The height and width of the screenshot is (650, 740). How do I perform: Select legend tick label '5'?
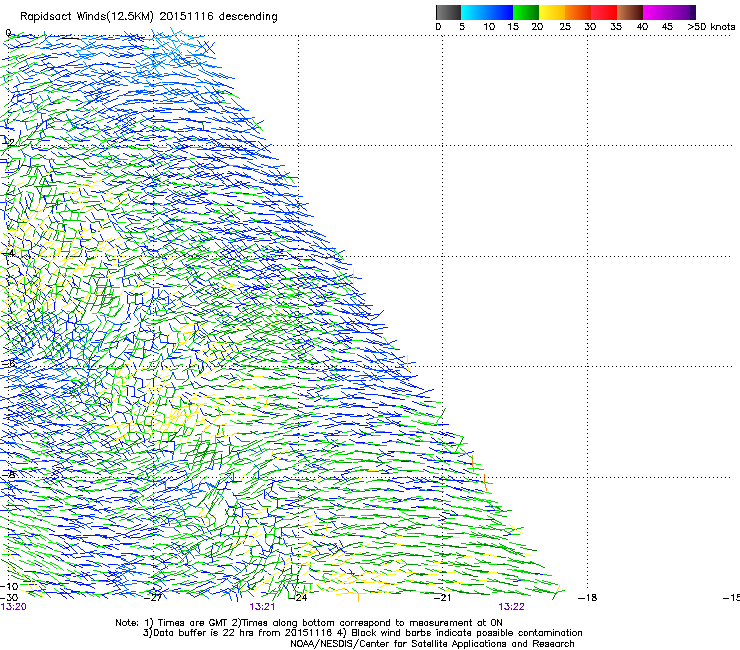pos(462,27)
